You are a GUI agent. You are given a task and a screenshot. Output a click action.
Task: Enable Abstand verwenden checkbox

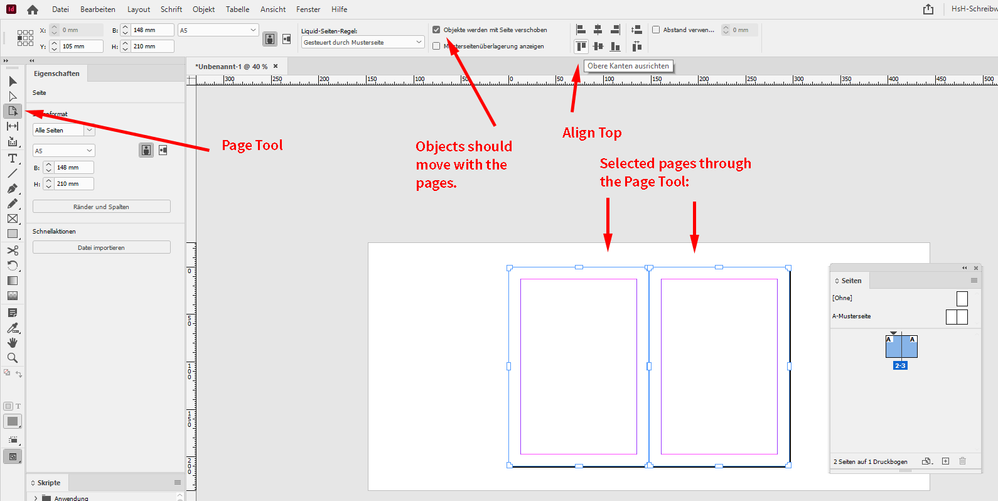click(x=656, y=29)
